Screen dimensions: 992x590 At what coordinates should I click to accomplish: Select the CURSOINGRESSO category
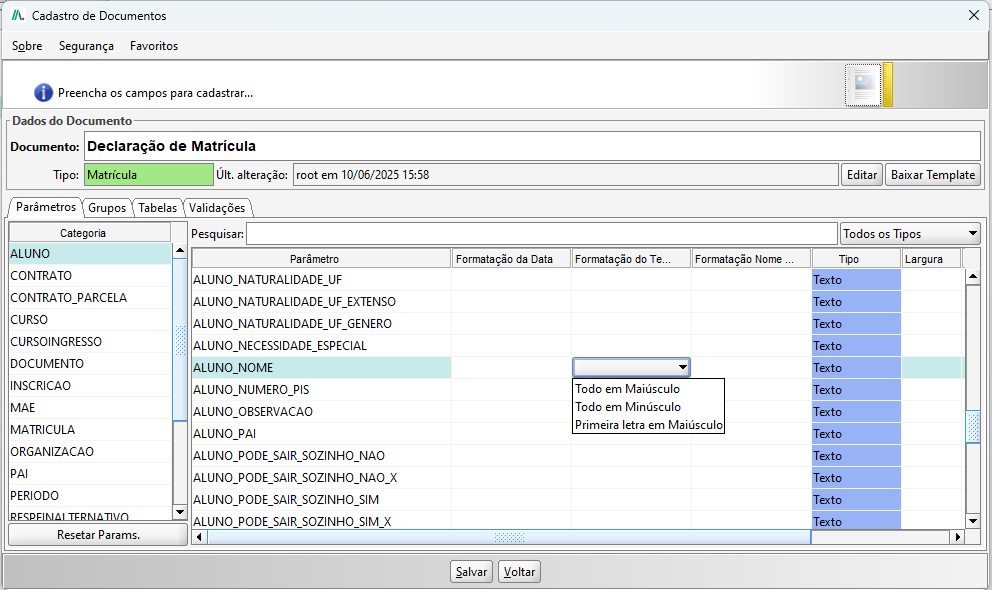tap(90, 341)
